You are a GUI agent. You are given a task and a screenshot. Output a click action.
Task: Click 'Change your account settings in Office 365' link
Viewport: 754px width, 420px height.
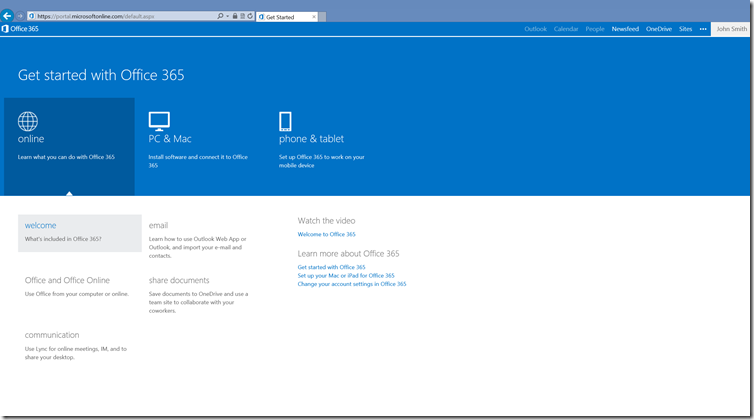[x=352, y=284]
